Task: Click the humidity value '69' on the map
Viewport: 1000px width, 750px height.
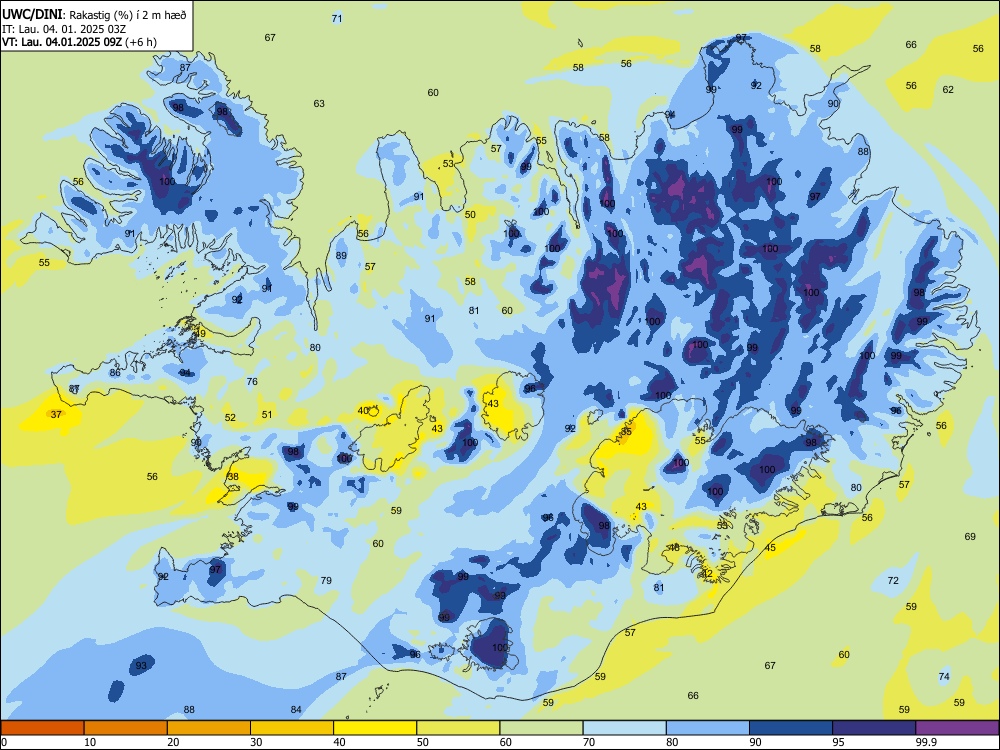Action: (970, 536)
